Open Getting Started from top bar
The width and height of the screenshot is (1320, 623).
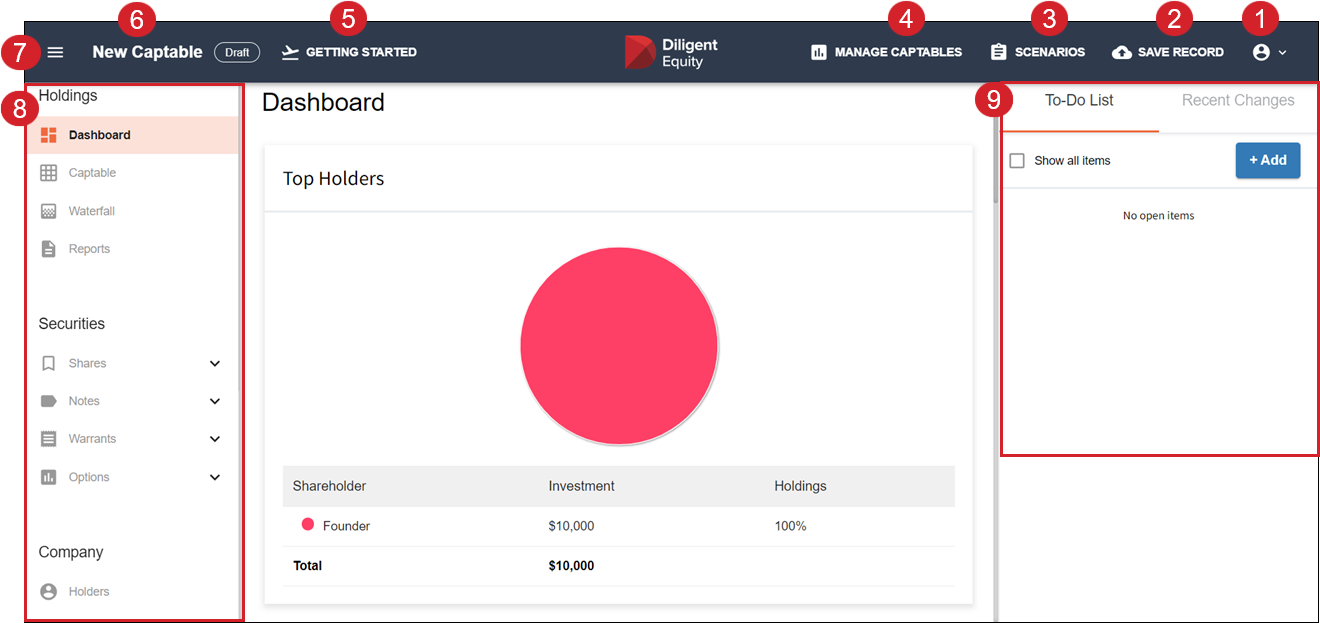point(349,52)
